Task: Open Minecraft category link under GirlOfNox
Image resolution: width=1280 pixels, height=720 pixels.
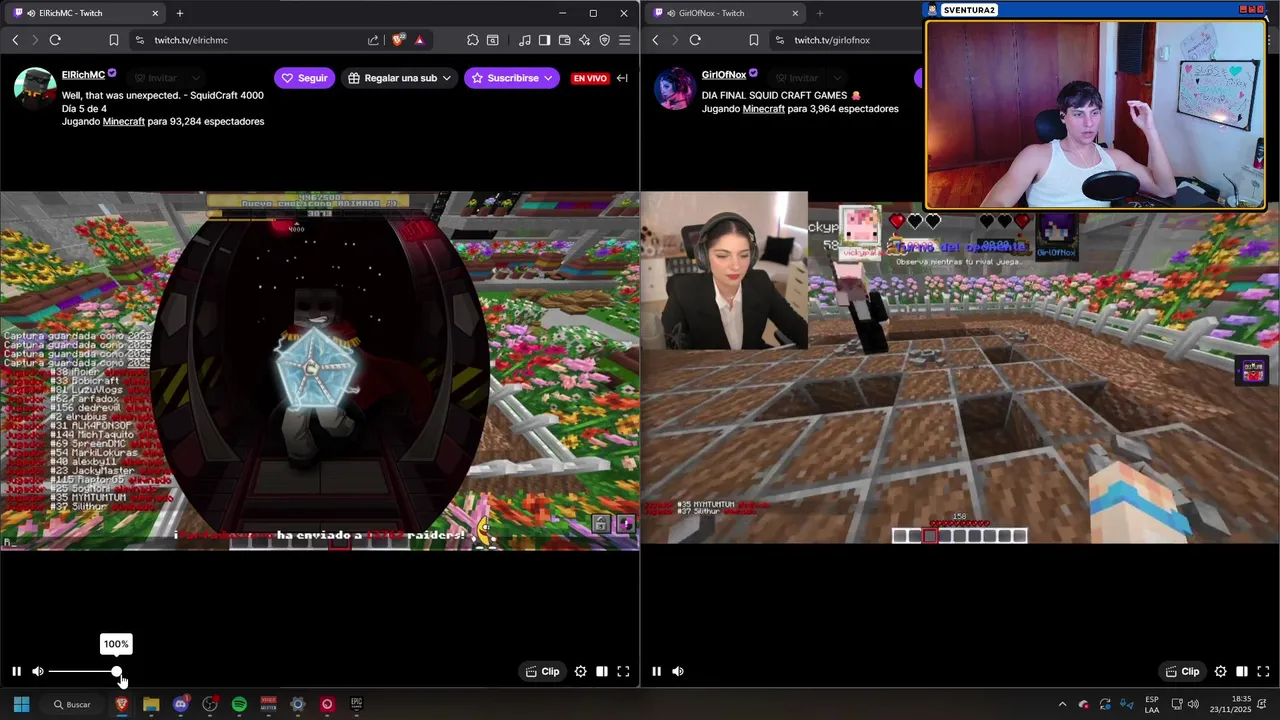Action: pyautogui.click(x=764, y=109)
